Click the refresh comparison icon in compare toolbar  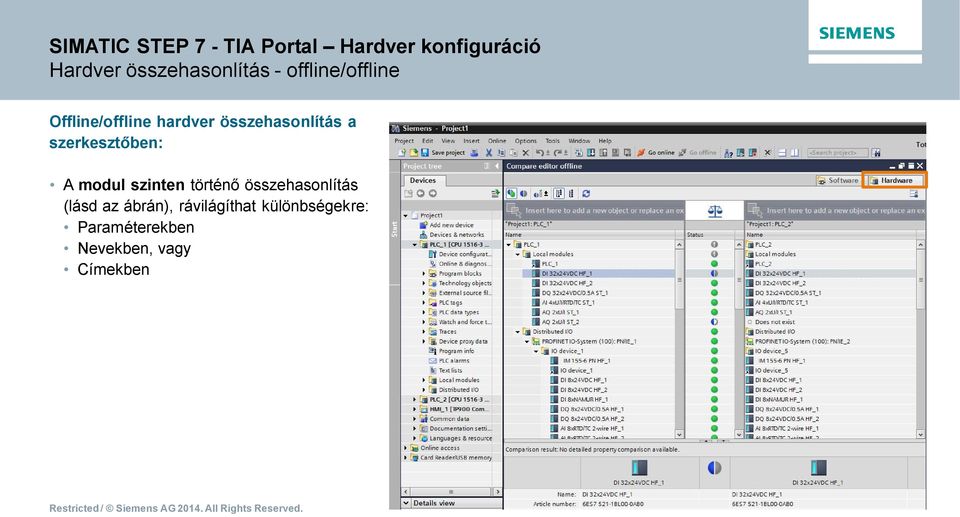point(586,194)
